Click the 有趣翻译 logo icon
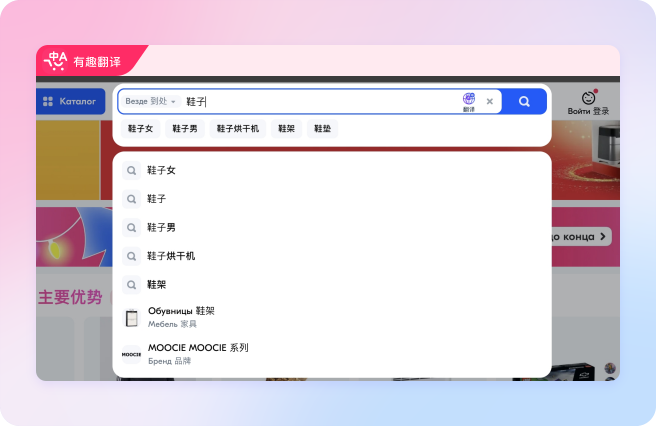 pyautogui.click(x=56, y=62)
